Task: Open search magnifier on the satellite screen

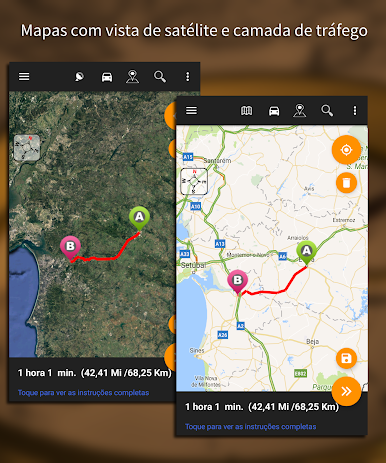Action: [x=160, y=77]
